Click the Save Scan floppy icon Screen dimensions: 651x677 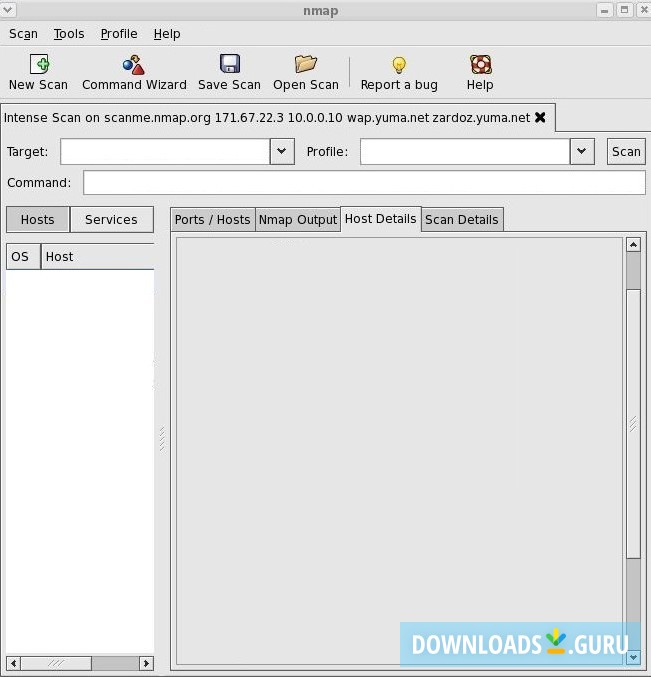230,64
